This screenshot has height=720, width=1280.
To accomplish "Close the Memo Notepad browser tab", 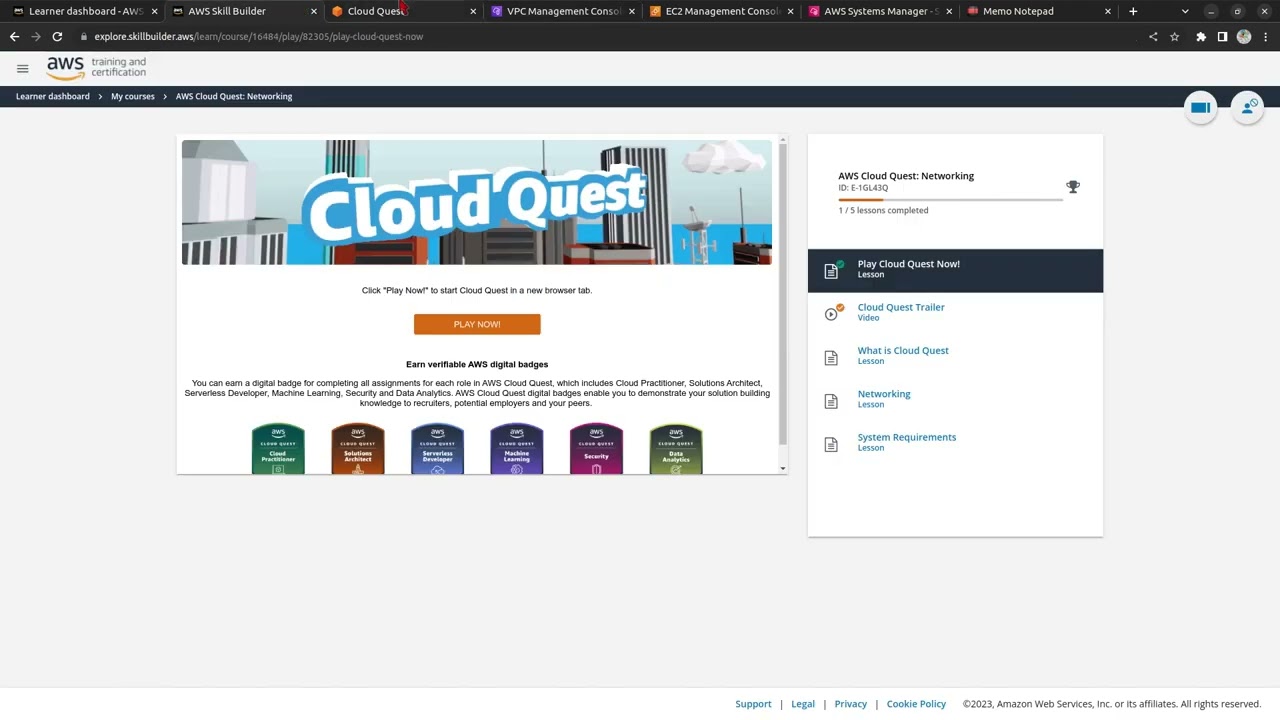I will click(x=1108, y=11).
